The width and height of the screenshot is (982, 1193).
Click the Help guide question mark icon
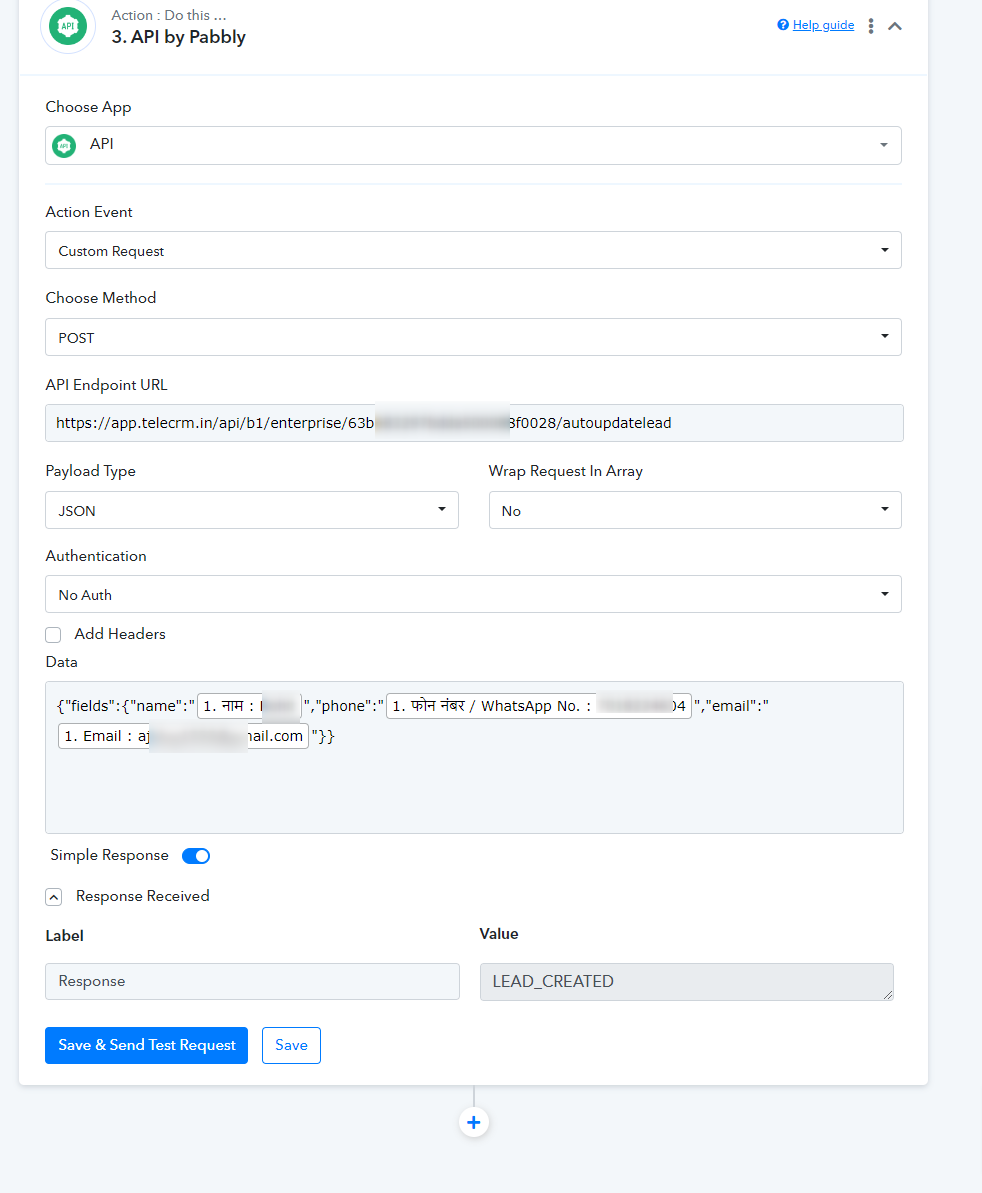(783, 25)
